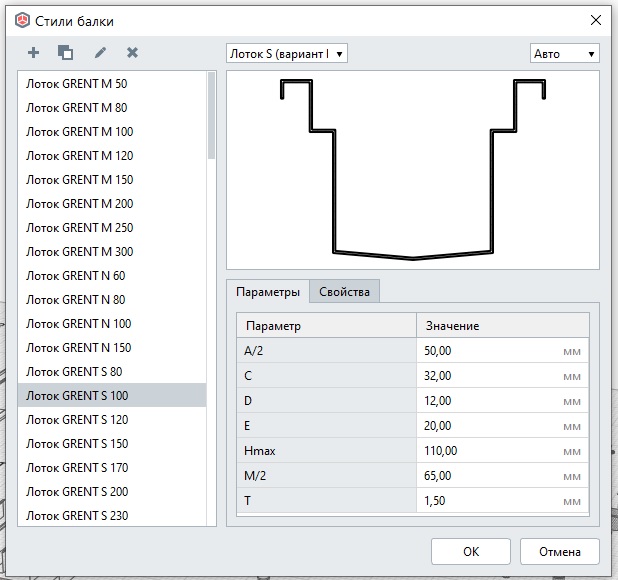This screenshot has height=580, width=618.
Task: Select Лоток GRENT N 100
Action: [112, 324]
